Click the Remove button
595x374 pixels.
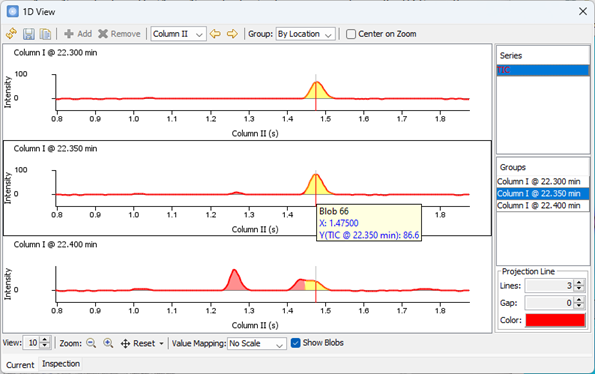pyautogui.click(x=119, y=34)
